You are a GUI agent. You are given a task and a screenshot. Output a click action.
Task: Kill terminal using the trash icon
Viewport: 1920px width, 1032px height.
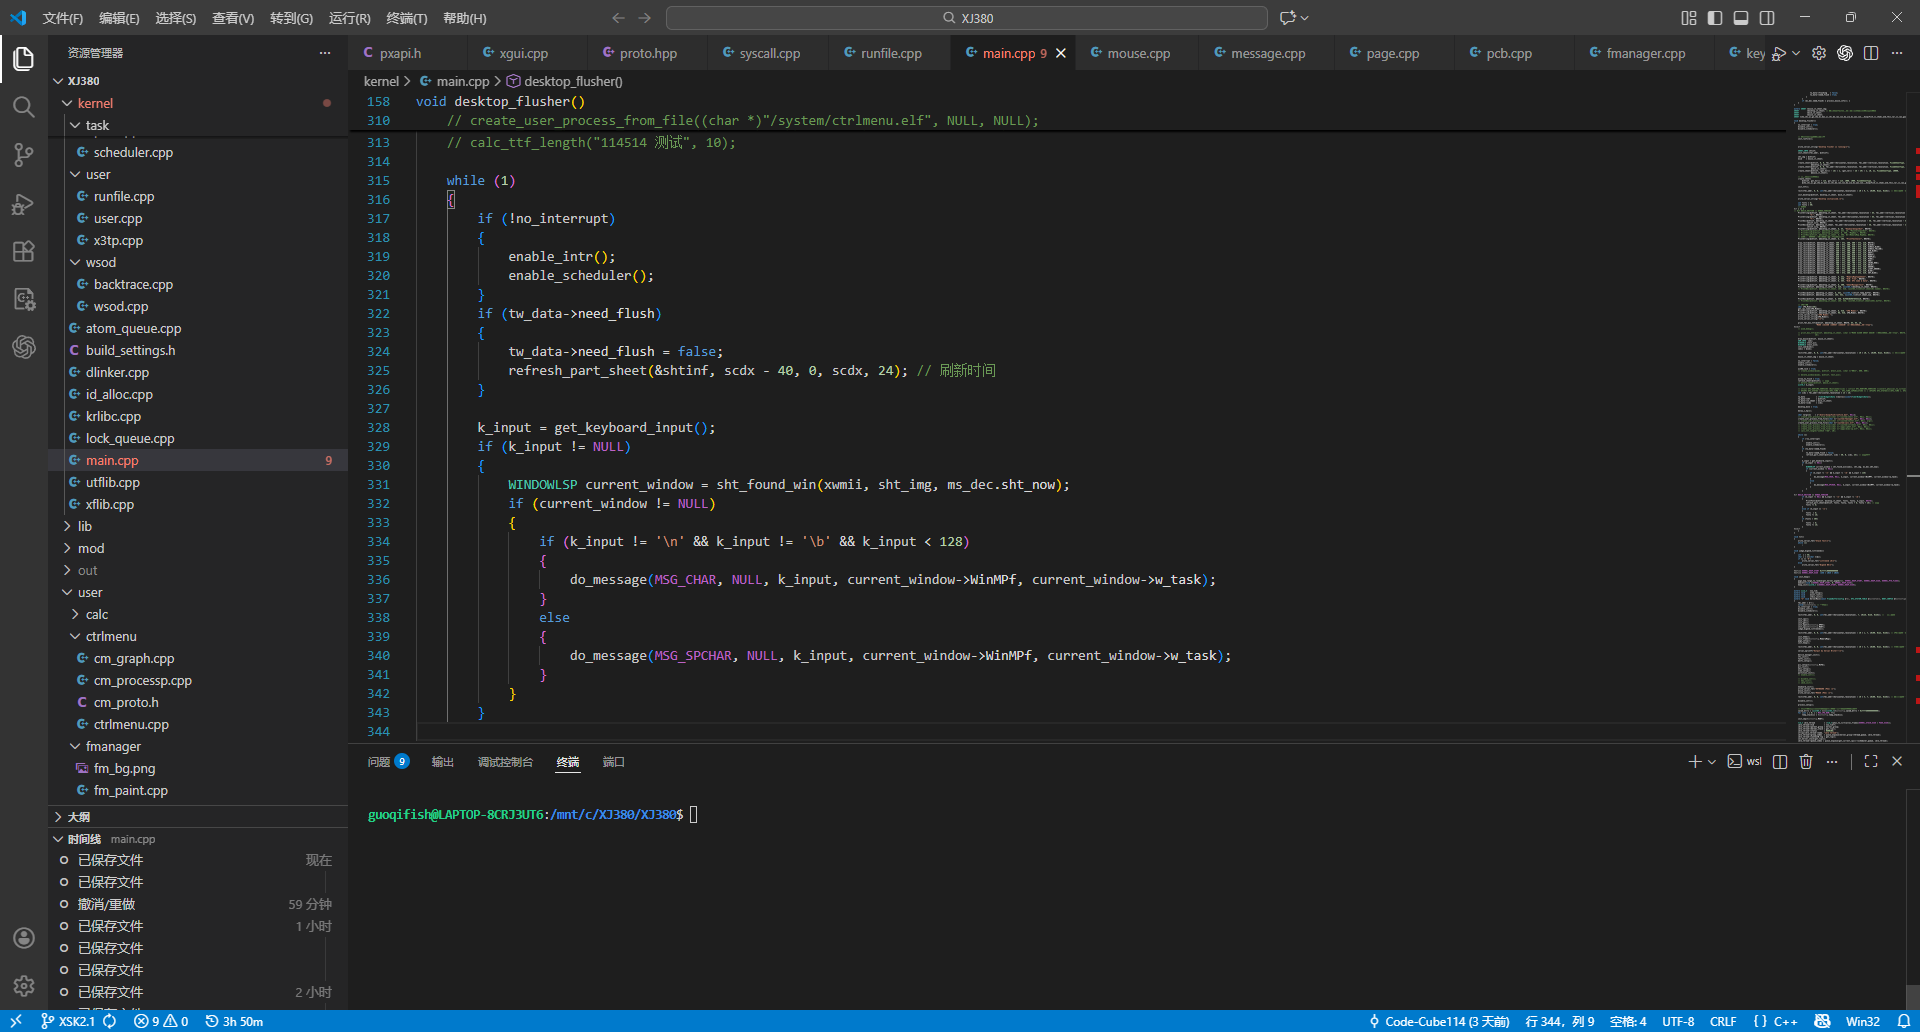[x=1806, y=762]
